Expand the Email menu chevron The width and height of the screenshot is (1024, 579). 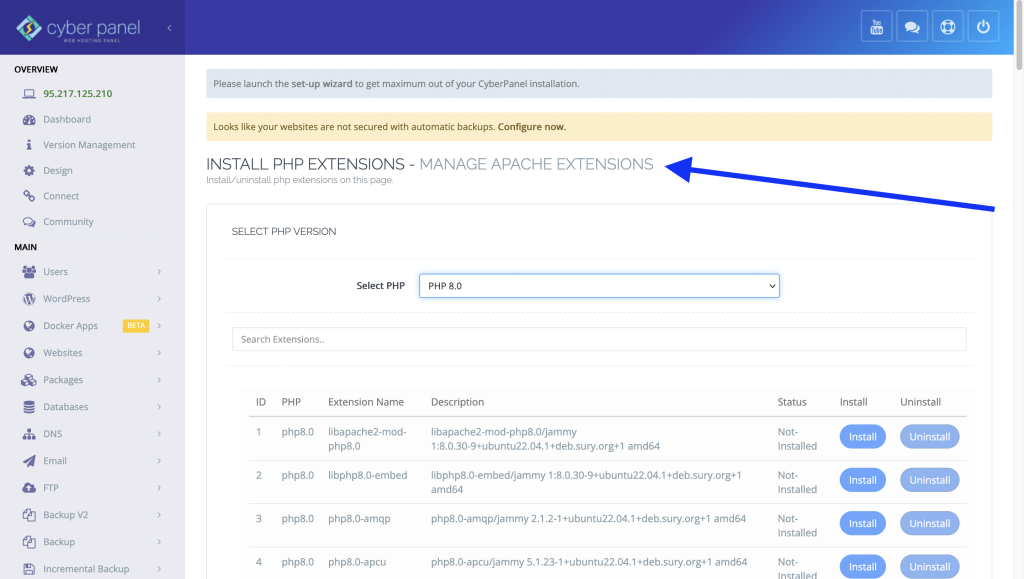tap(159, 461)
